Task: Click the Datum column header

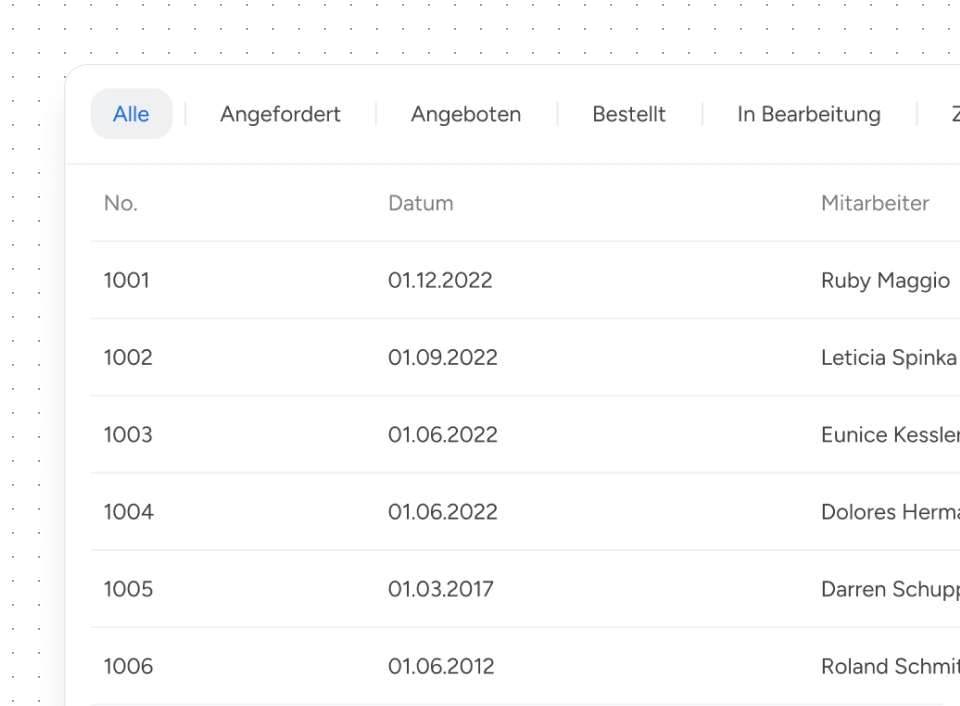Action: click(x=421, y=203)
